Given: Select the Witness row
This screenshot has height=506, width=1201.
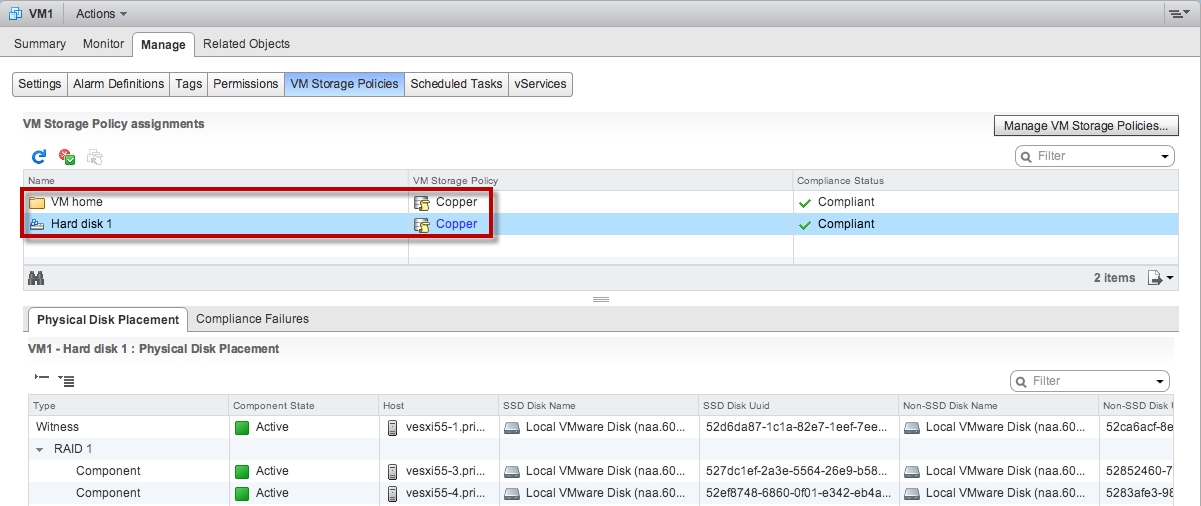Looking at the screenshot, I should click(600, 427).
